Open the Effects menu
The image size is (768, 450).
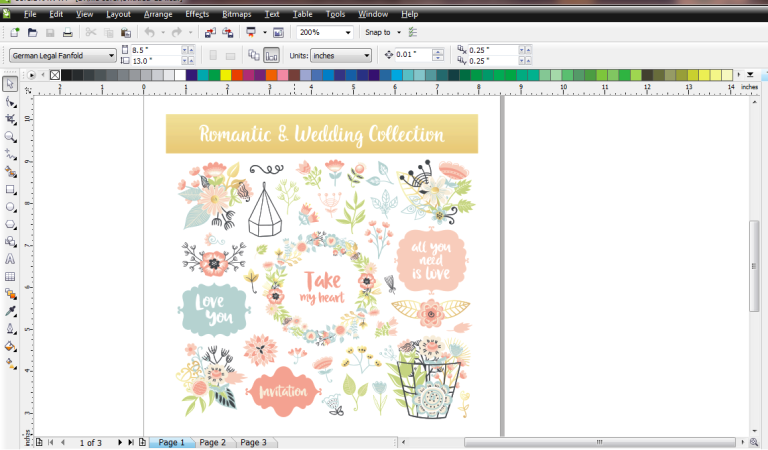(197, 14)
